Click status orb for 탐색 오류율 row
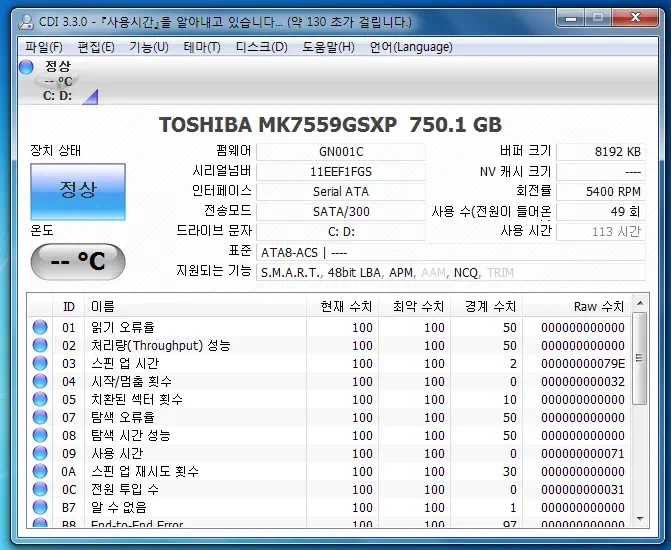The image size is (671, 550). point(40,417)
